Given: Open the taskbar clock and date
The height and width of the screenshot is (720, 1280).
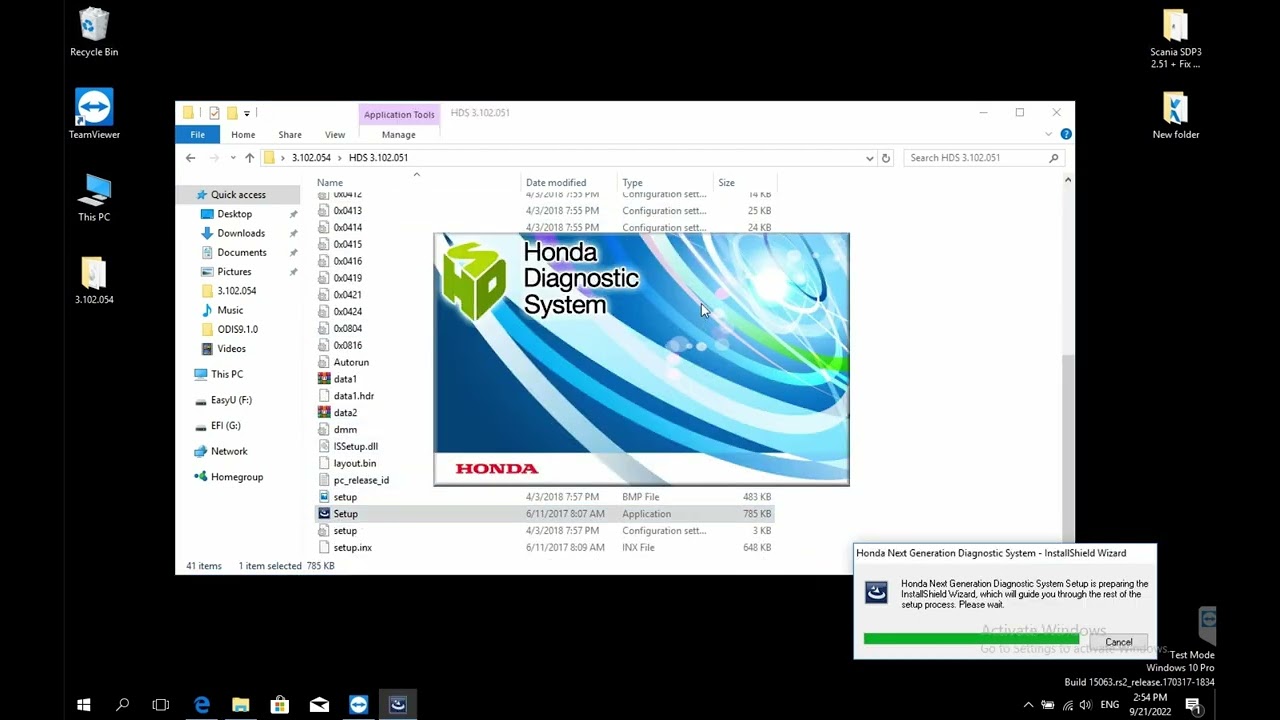Looking at the screenshot, I should click(1150, 705).
